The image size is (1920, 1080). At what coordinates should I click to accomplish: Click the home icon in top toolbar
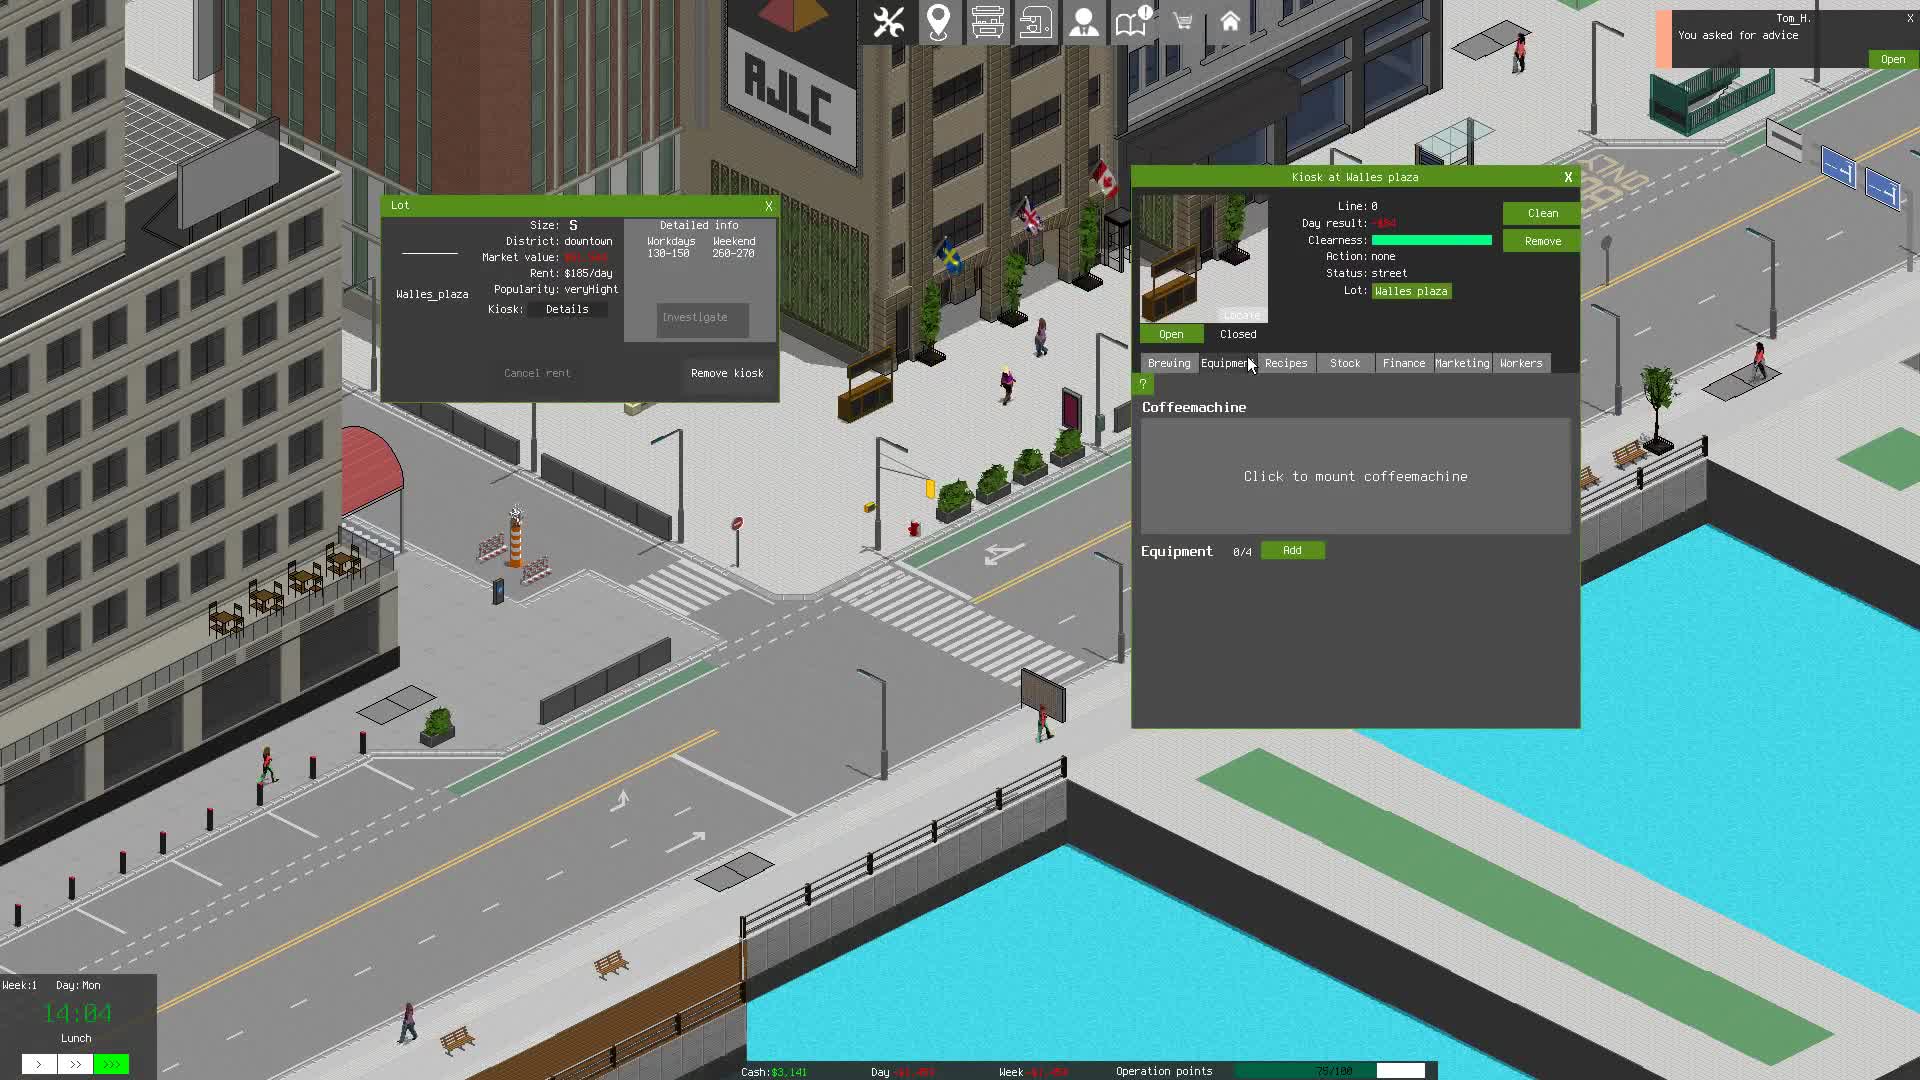(1230, 22)
